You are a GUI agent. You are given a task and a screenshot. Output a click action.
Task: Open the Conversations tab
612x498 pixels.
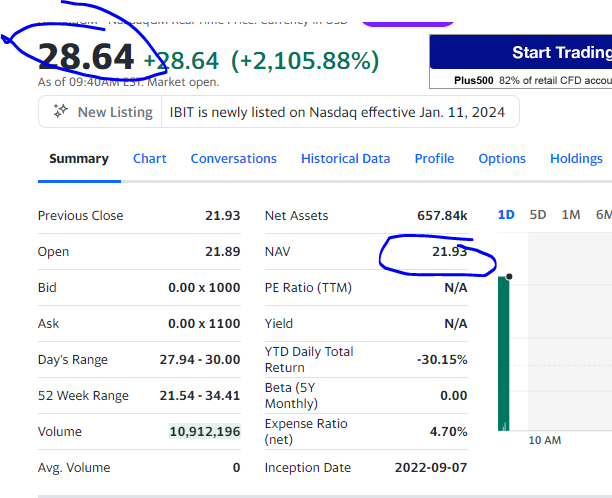[x=233, y=158]
